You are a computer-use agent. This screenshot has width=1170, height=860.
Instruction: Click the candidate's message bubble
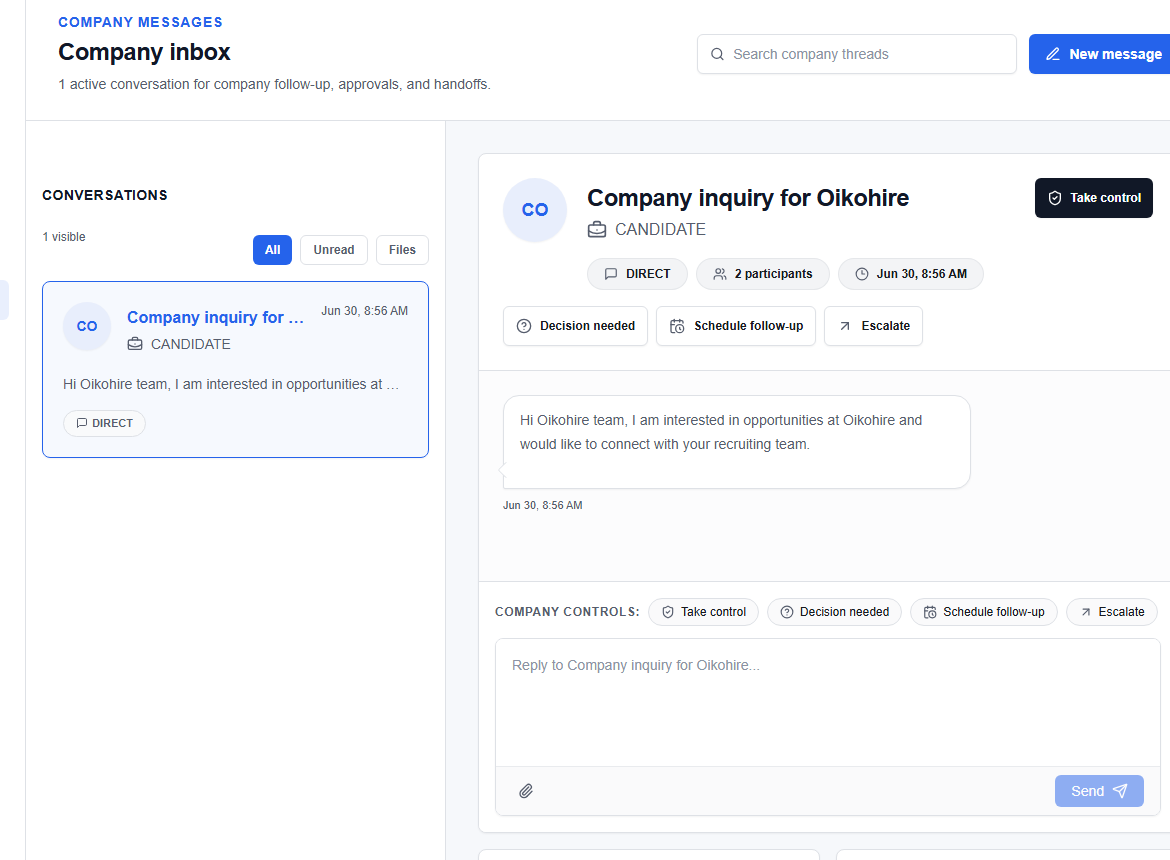(736, 442)
